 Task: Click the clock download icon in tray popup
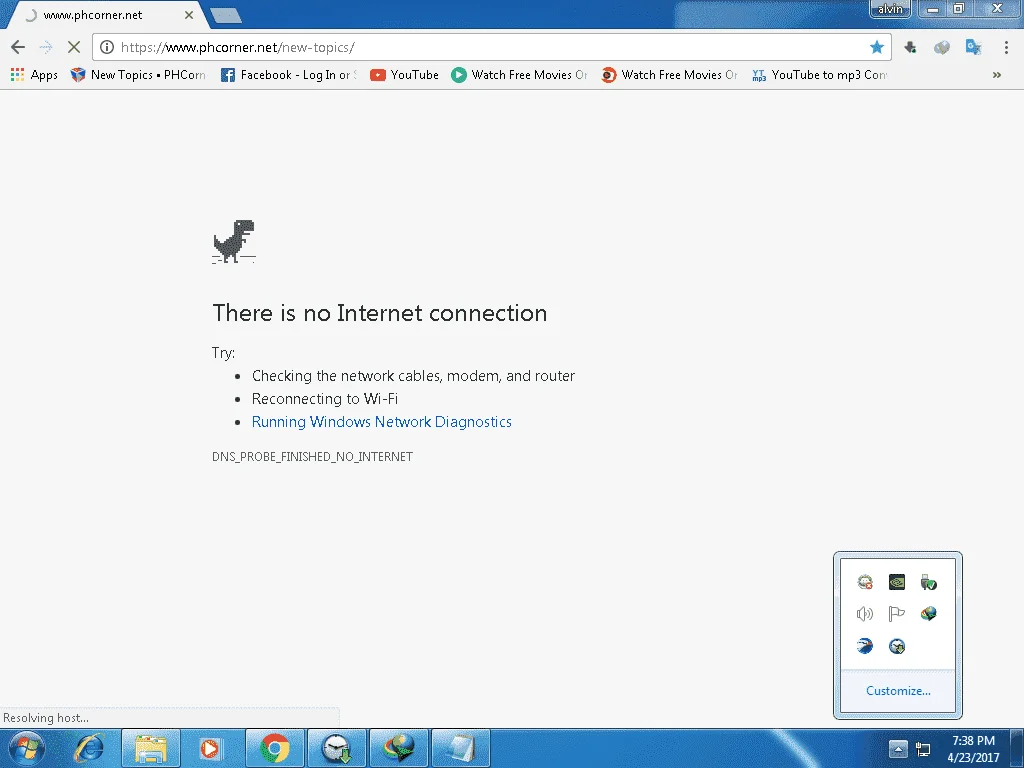click(x=897, y=646)
